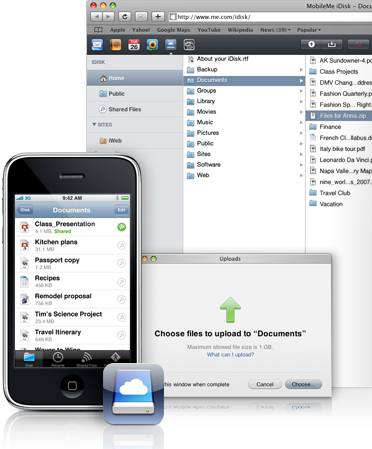The image size is (372, 449).
Task: Add bookmark with the plus button
Action: [158, 16]
